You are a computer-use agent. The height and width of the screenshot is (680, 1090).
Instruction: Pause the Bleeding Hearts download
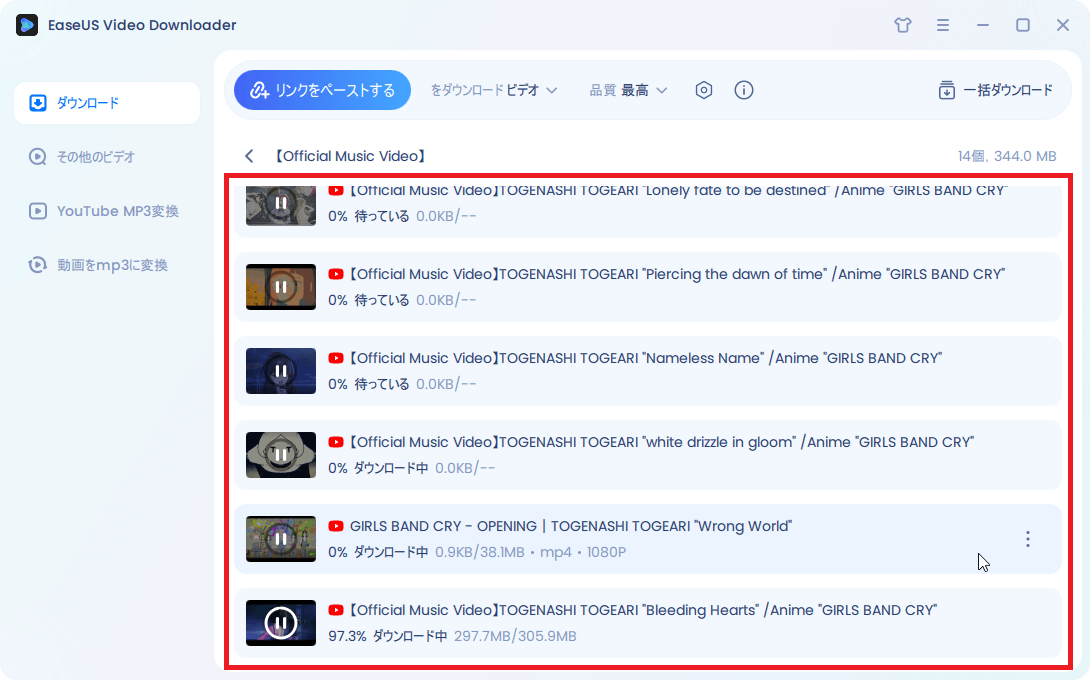click(281, 623)
